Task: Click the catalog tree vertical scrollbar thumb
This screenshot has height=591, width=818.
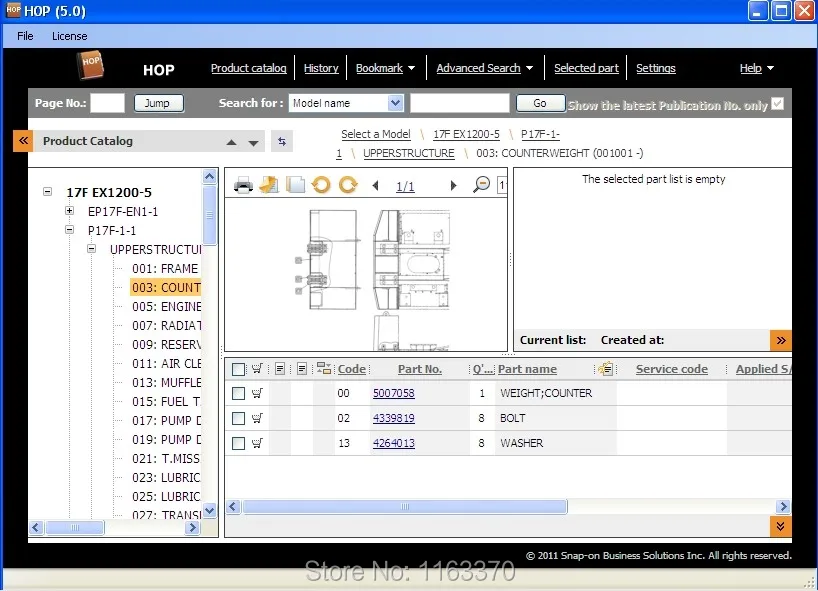Action: pyautogui.click(x=210, y=215)
